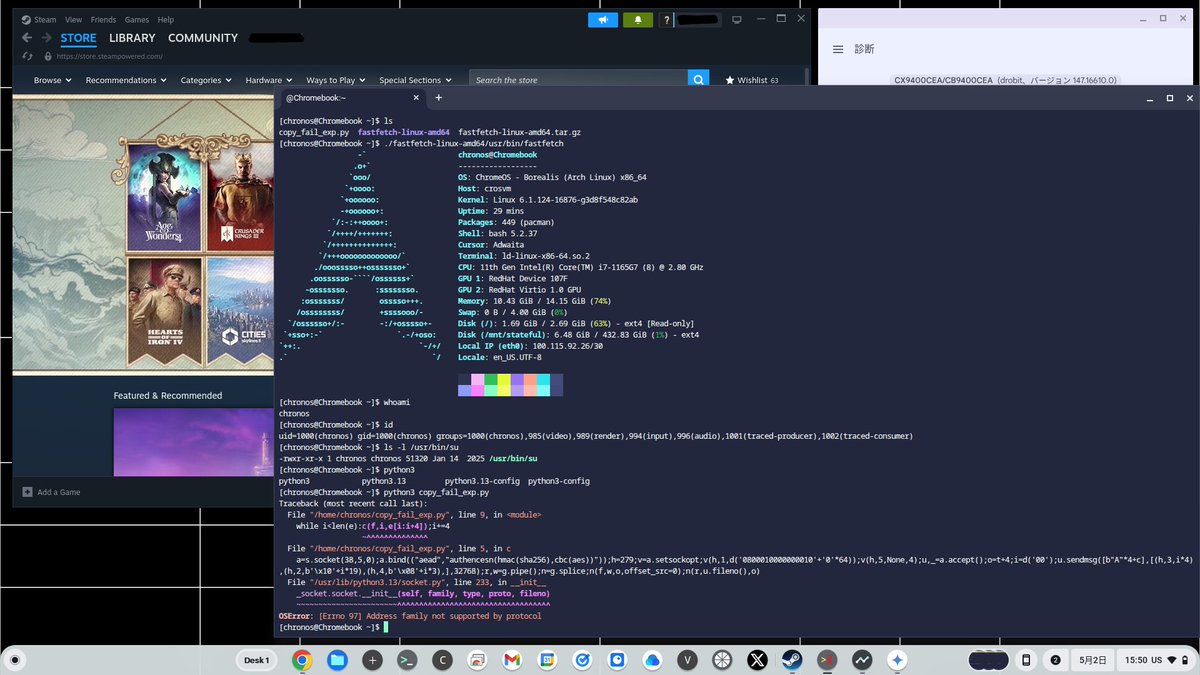This screenshot has width=1200, height=675.
Task: Switch to the COMMUNITY tab in Steam
Action: pyautogui.click(x=203, y=38)
